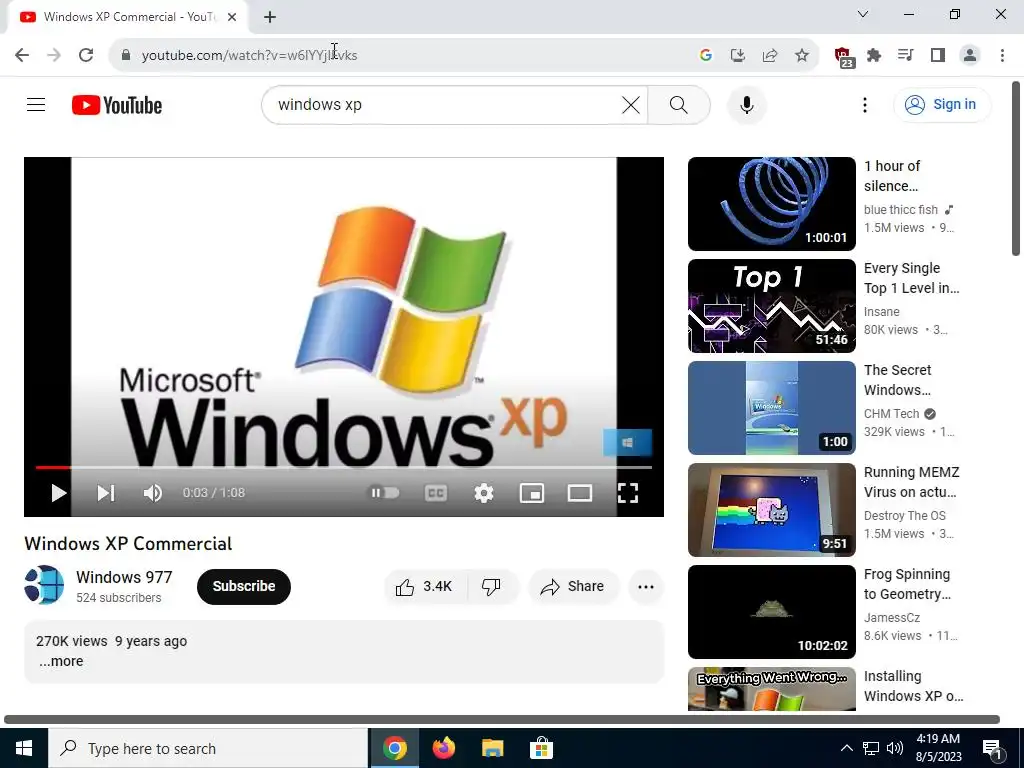Search with your voice microphone
The image size is (1024, 768).
point(747,104)
